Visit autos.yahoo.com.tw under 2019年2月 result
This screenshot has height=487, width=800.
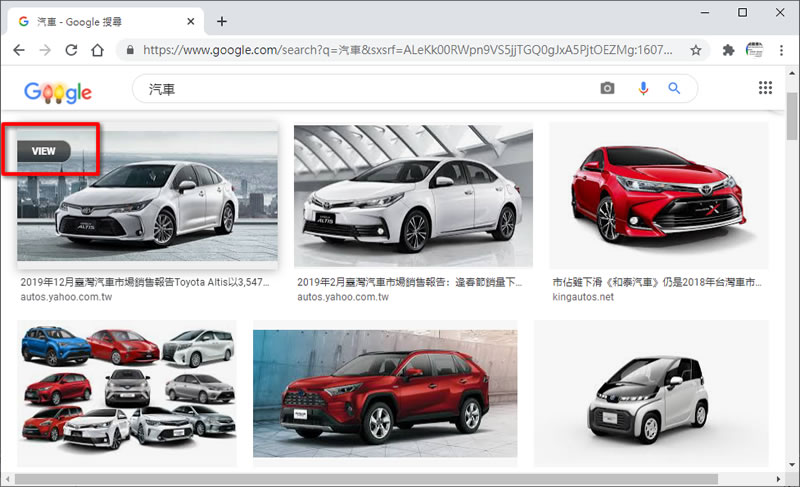pos(343,297)
